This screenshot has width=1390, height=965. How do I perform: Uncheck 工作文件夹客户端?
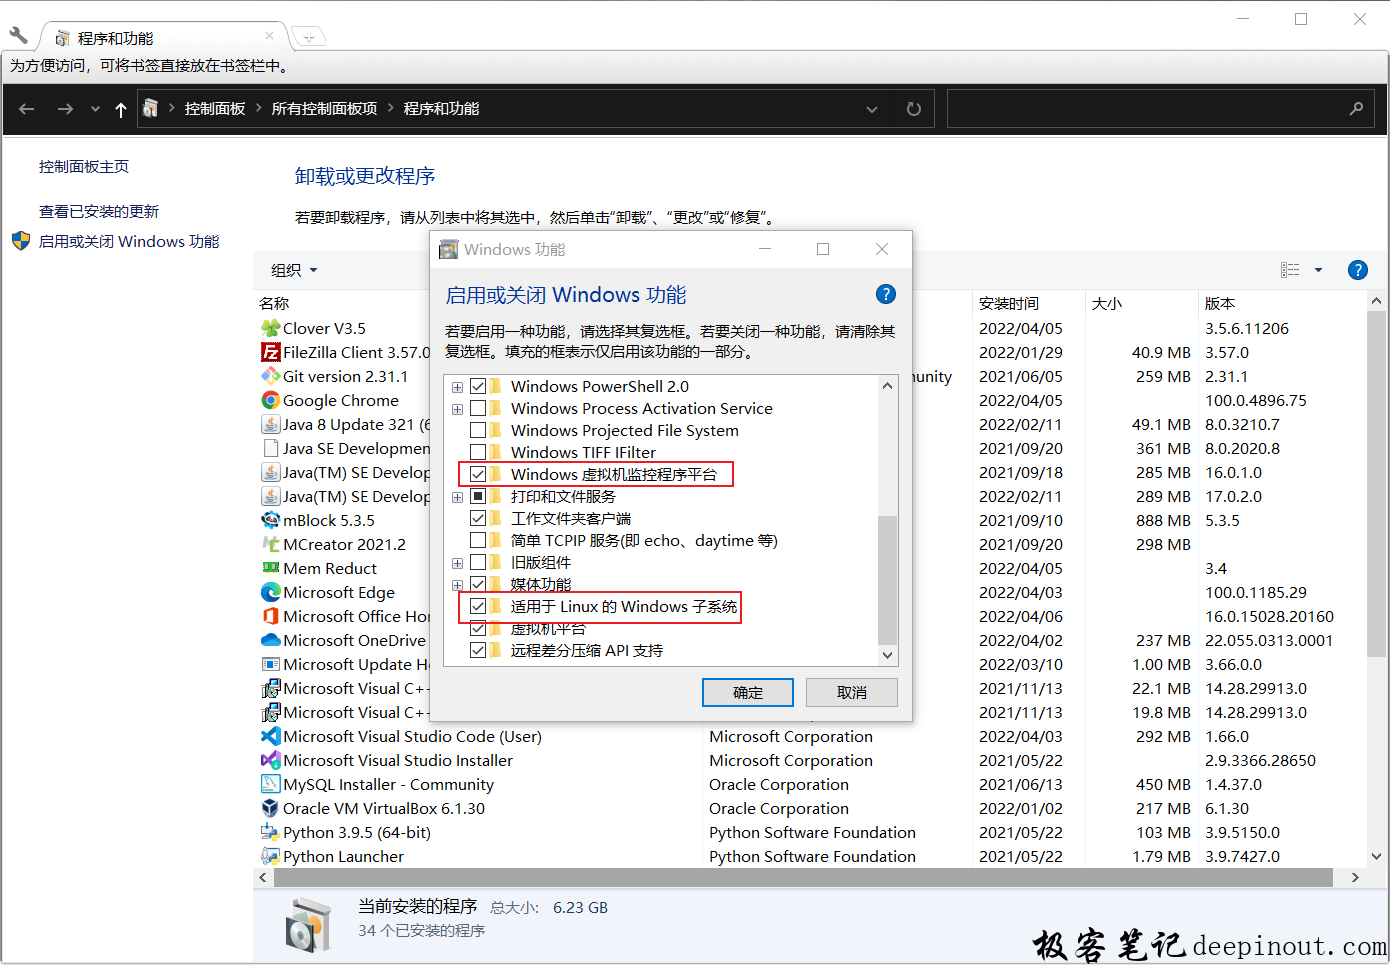(x=478, y=518)
